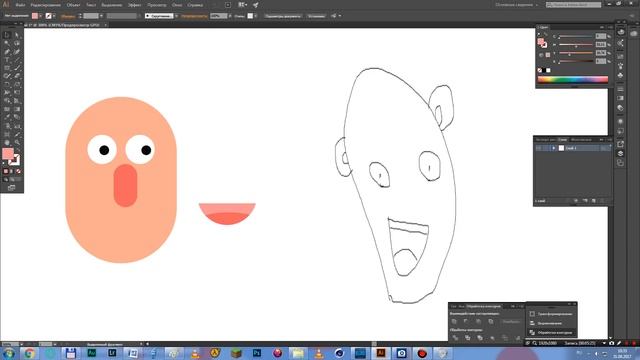Open graphic style dropdown in control bar
This screenshot has width=640, height=360.
tap(255, 16)
